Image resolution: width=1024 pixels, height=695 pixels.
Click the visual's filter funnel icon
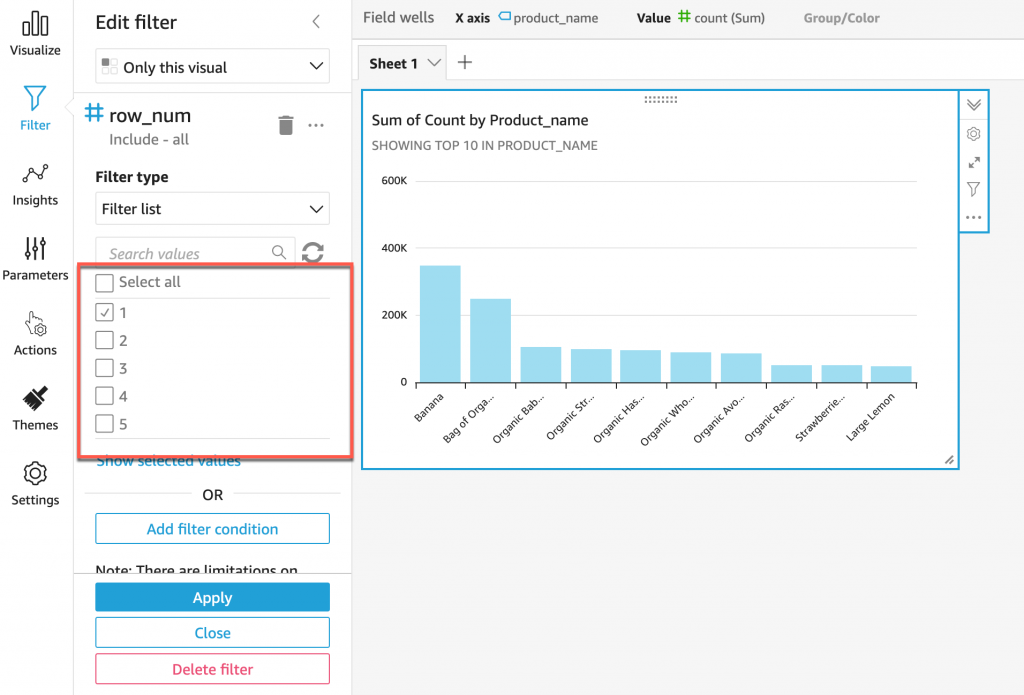973,189
